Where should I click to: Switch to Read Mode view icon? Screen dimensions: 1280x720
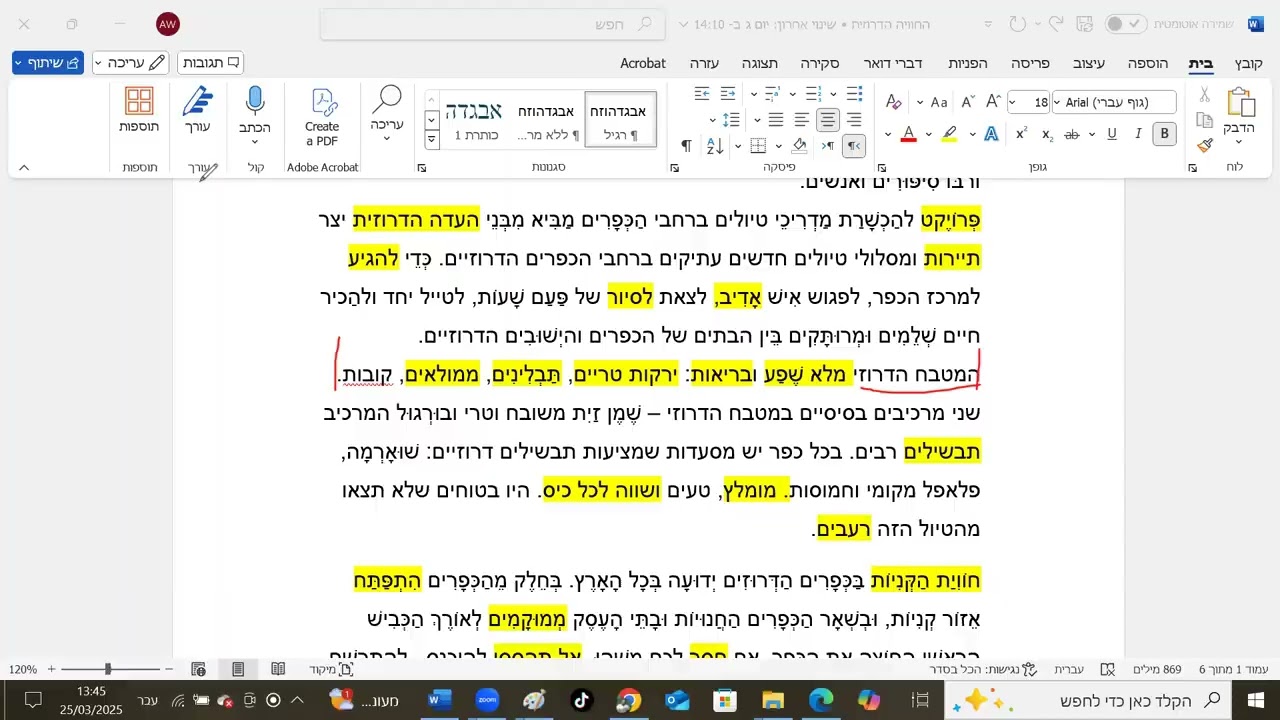coord(278,669)
